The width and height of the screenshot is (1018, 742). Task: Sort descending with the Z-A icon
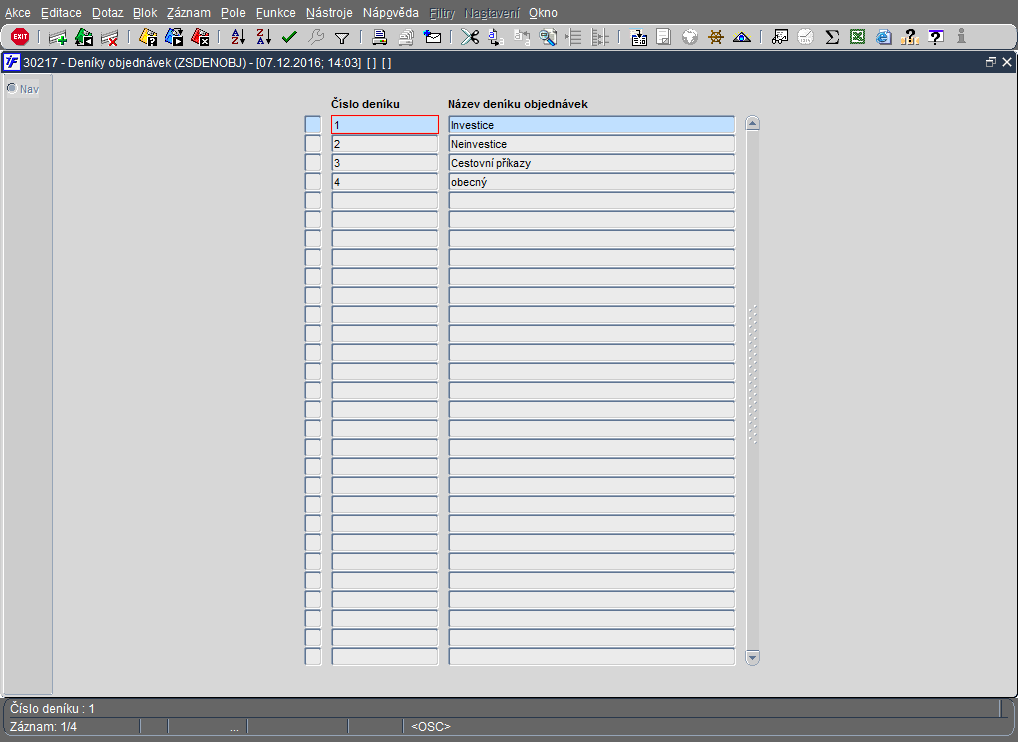[x=264, y=37]
